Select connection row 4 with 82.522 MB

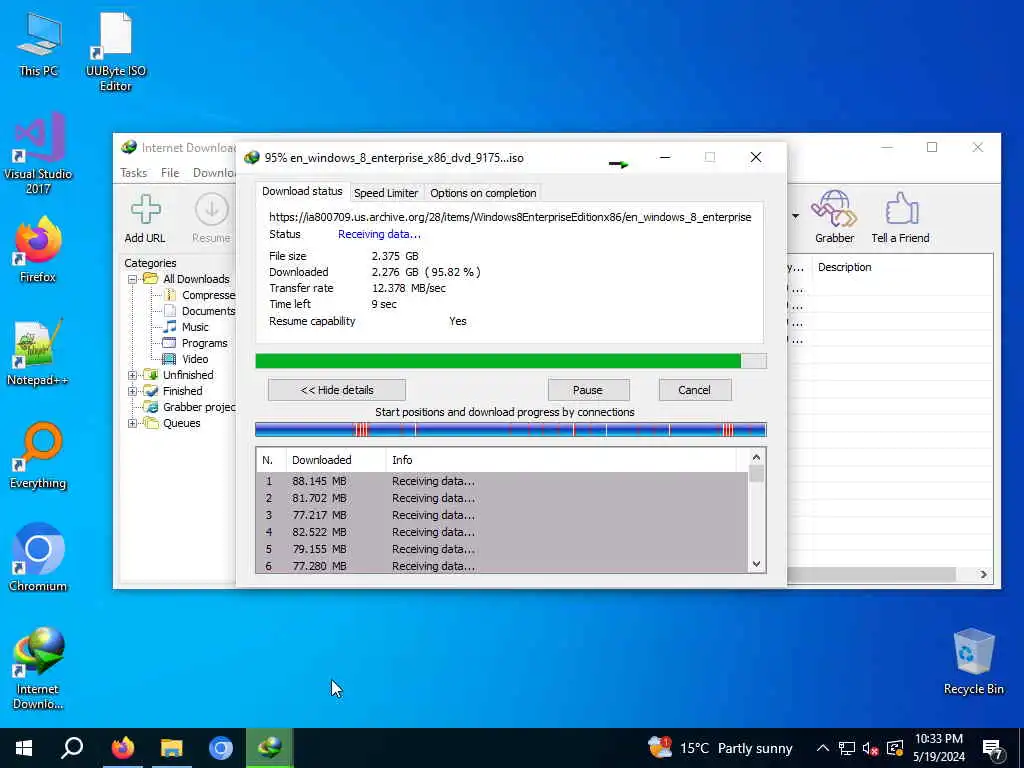[502, 532]
